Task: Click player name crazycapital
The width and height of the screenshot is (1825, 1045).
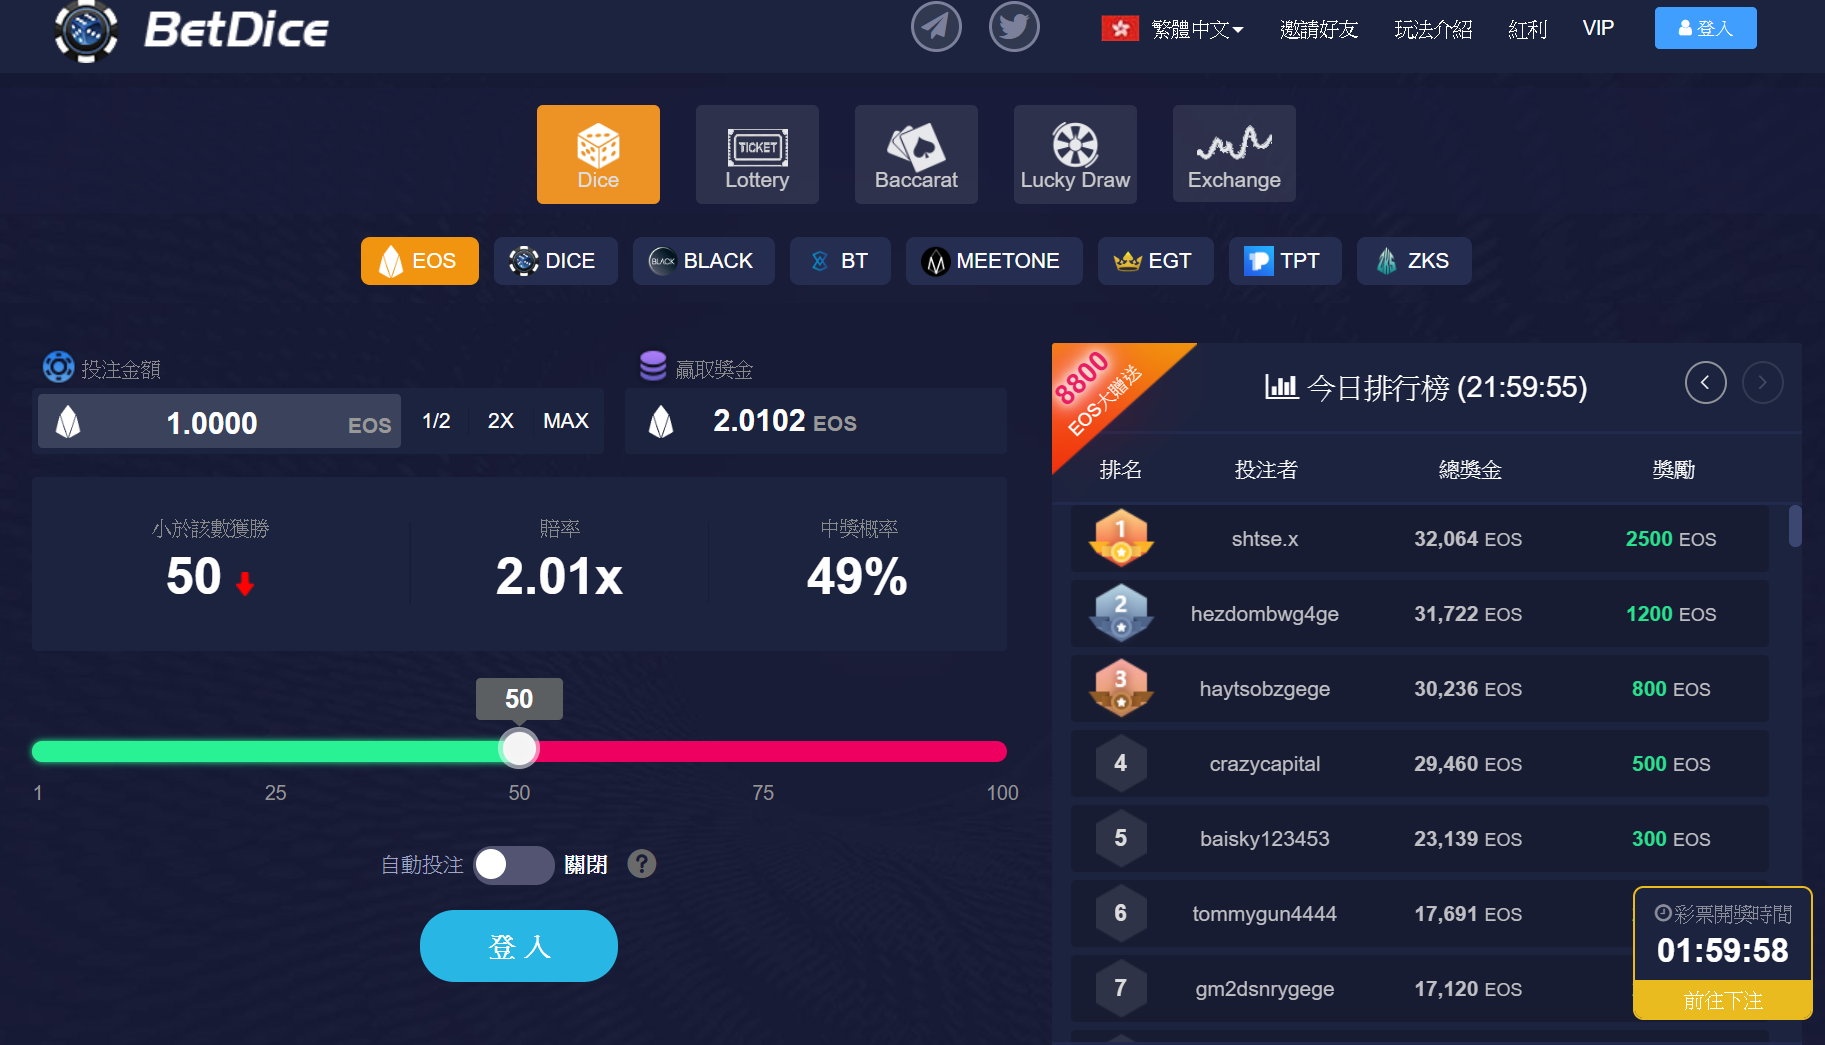Action: pos(1265,764)
